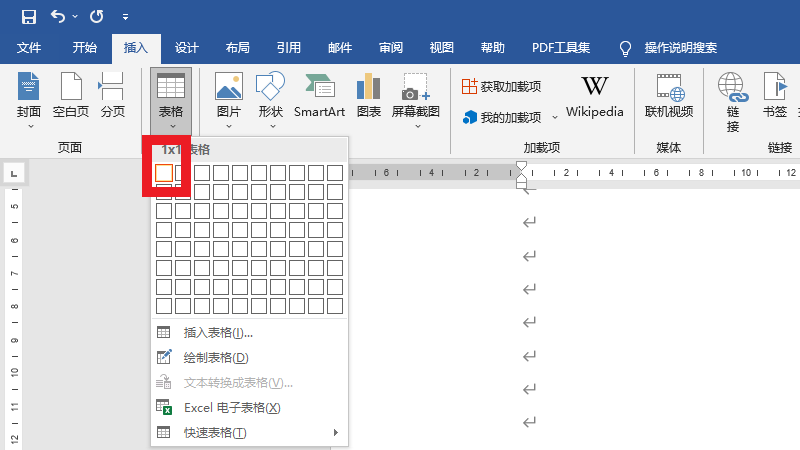Viewport: 800px width, 450px height.
Task: Choose 插入表格(I)... from the menu
Action: pos(249,333)
